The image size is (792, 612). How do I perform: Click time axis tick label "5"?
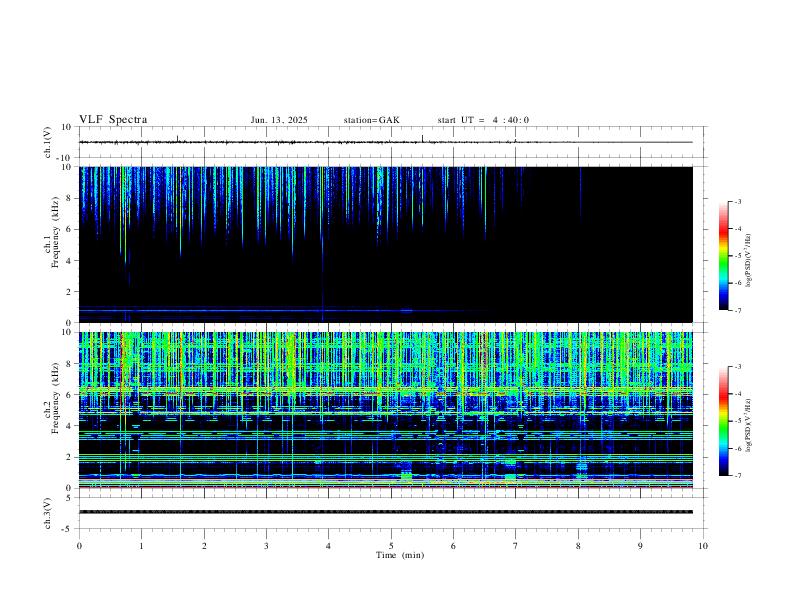391,546
